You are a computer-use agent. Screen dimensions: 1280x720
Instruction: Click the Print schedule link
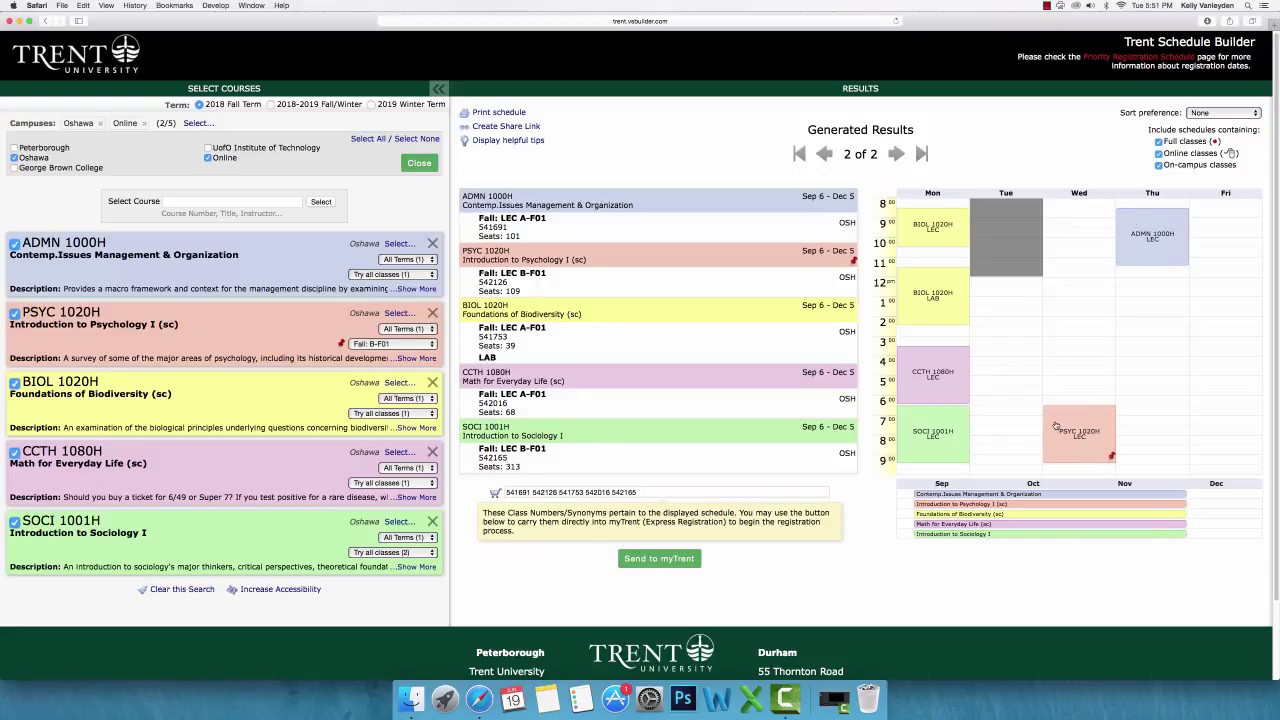[499, 113]
